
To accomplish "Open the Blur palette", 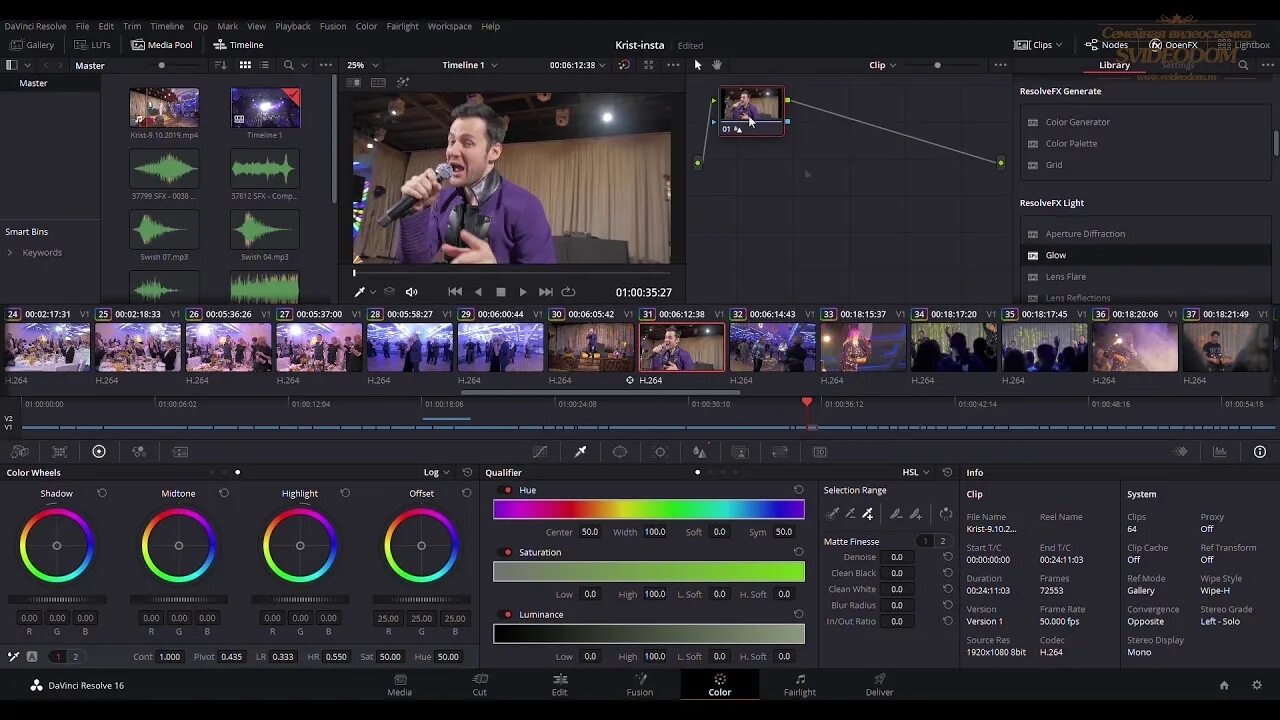I will pos(700,452).
